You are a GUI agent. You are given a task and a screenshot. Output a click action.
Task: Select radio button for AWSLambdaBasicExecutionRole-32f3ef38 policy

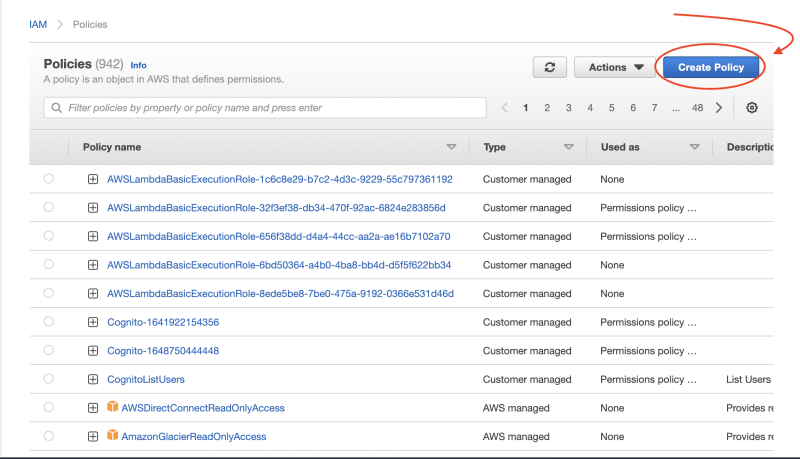[48, 207]
